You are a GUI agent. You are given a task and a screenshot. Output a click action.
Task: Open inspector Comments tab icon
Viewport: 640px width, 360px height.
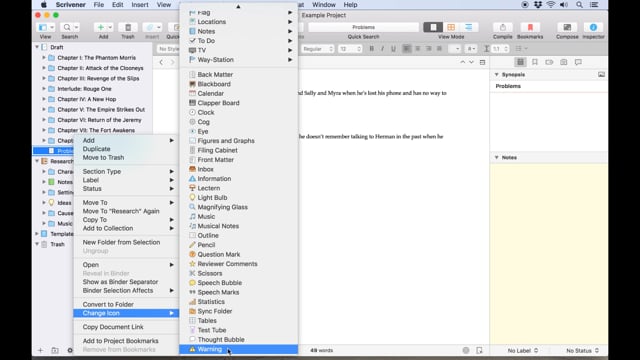coord(578,62)
